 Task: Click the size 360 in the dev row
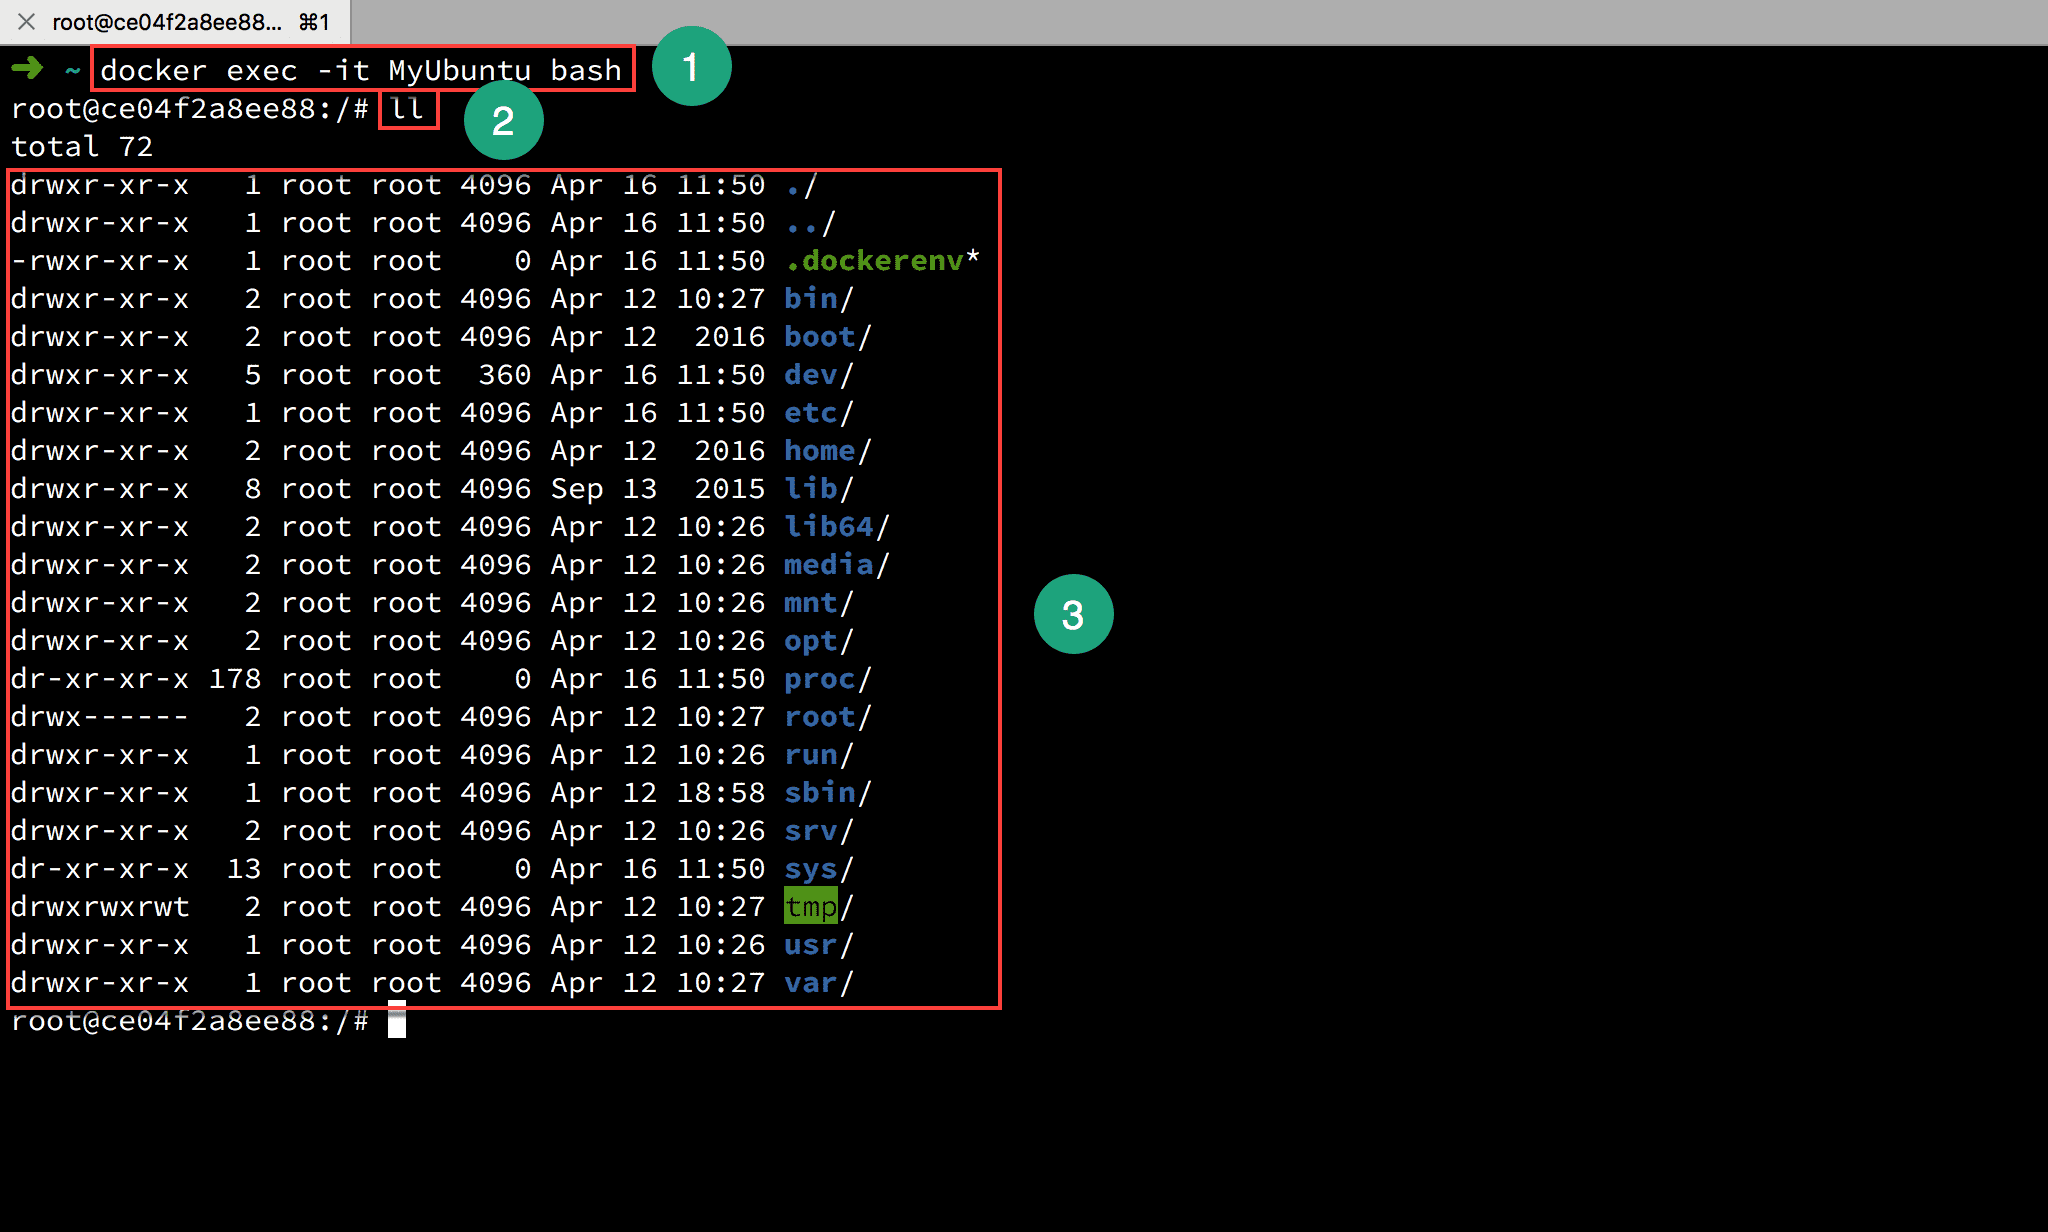(x=505, y=375)
